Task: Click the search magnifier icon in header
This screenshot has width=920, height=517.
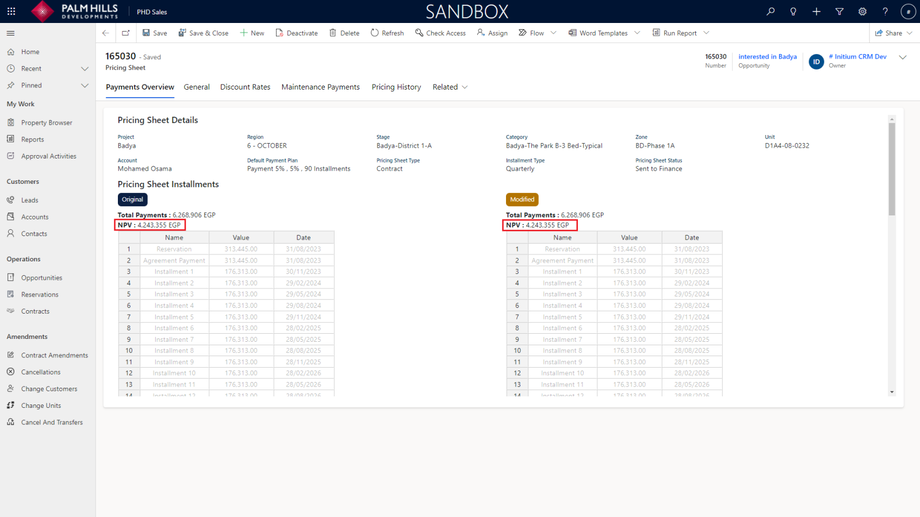Action: click(770, 11)
